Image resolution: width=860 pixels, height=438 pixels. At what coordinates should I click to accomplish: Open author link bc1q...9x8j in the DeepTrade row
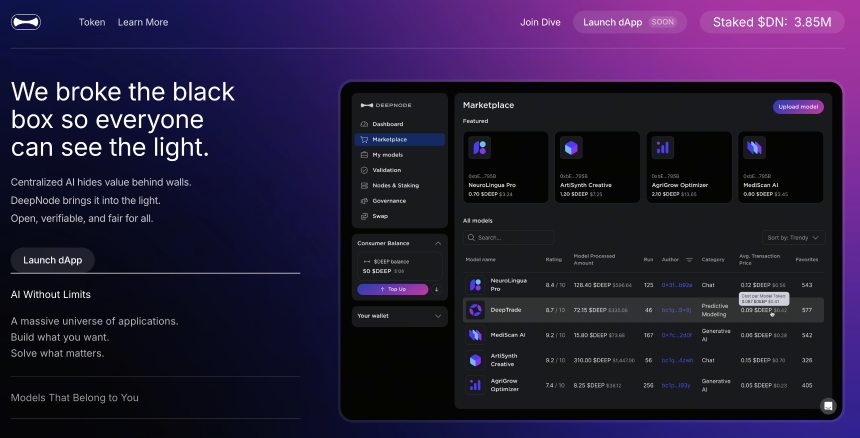(x=676, y=310)
